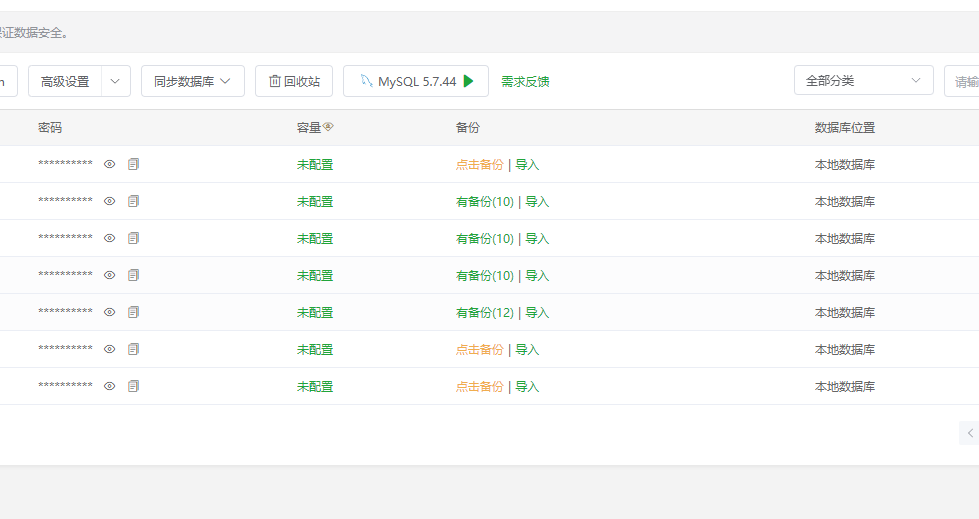The height and width of the screenshot is (519, 979).
Task: Show the password in the second database row
Action: (x=109, y=201)
